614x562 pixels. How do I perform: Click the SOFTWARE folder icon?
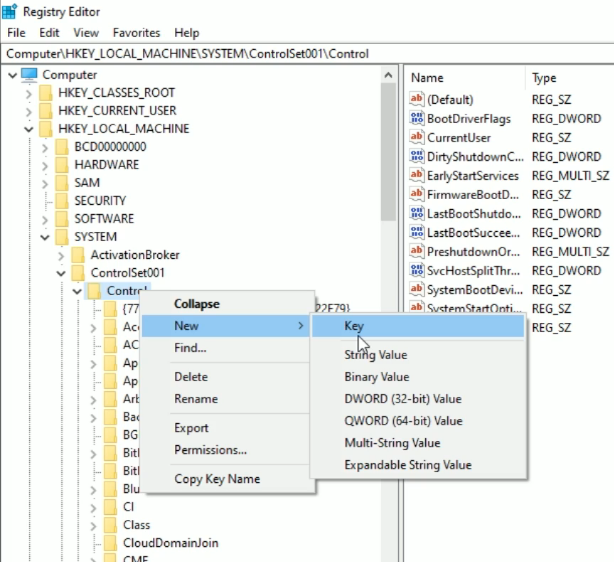[x=62, y=219]
